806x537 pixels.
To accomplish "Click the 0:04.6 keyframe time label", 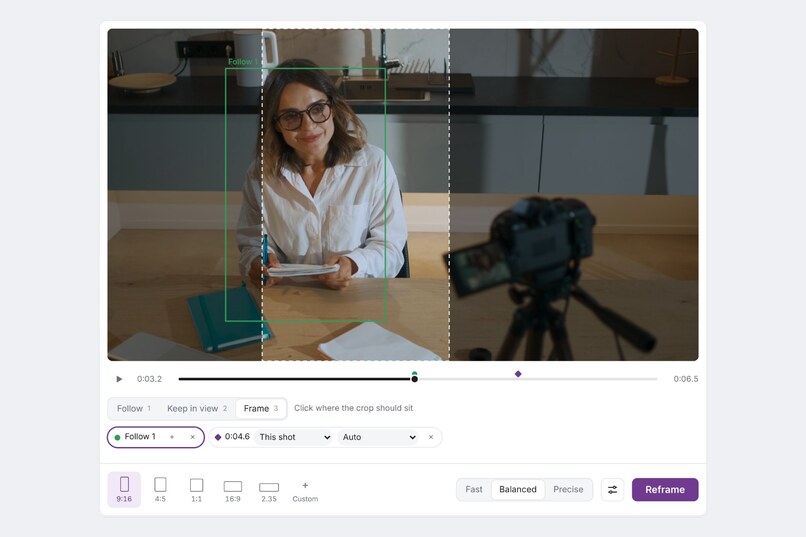I will (237, 437).
